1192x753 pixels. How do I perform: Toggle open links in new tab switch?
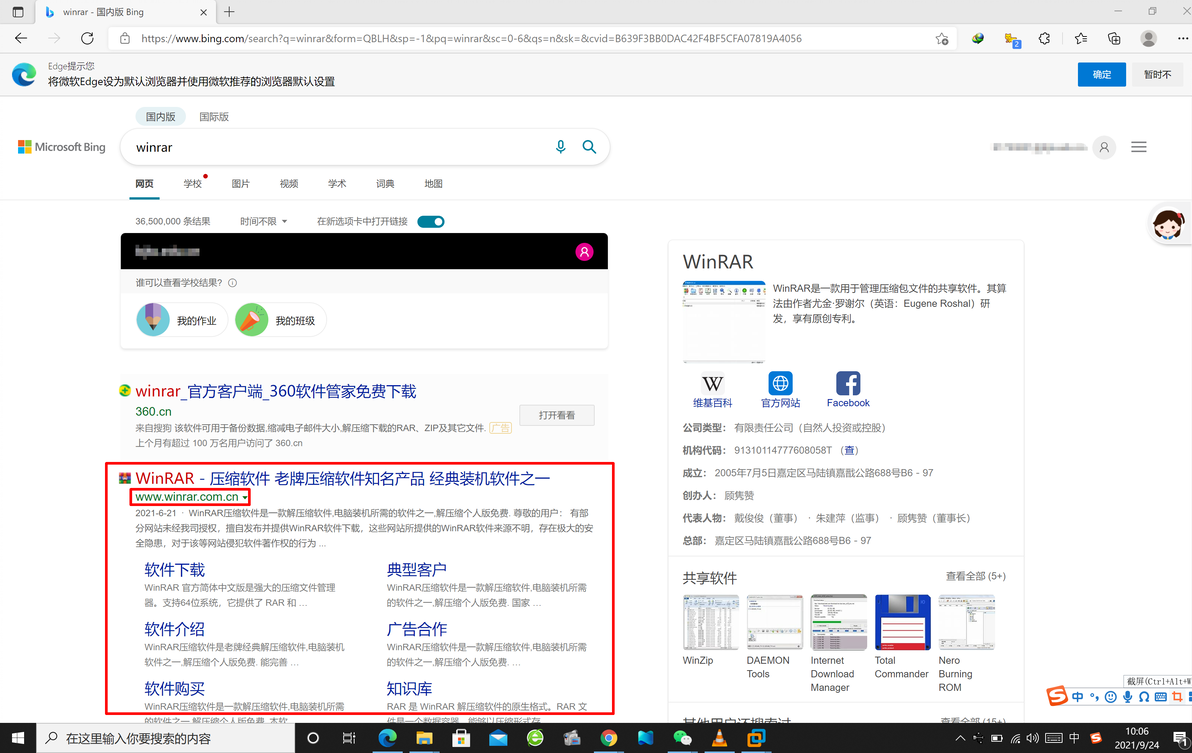tap(431, 222)
